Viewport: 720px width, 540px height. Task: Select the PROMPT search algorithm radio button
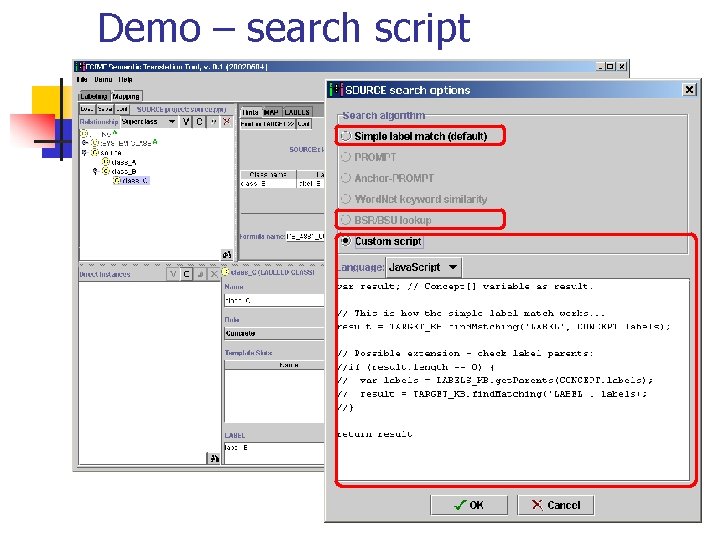[346, 157]
